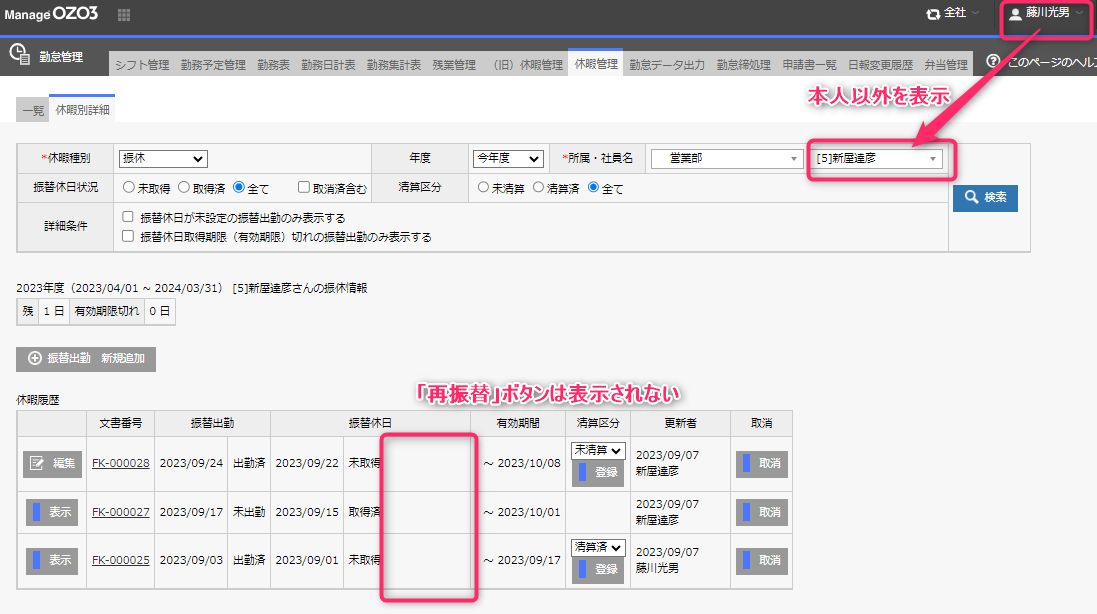Open the employee selector showing [5]新屋達彦
The width and height of the screenshot is (1097, 614).
(x=878, y=159)
